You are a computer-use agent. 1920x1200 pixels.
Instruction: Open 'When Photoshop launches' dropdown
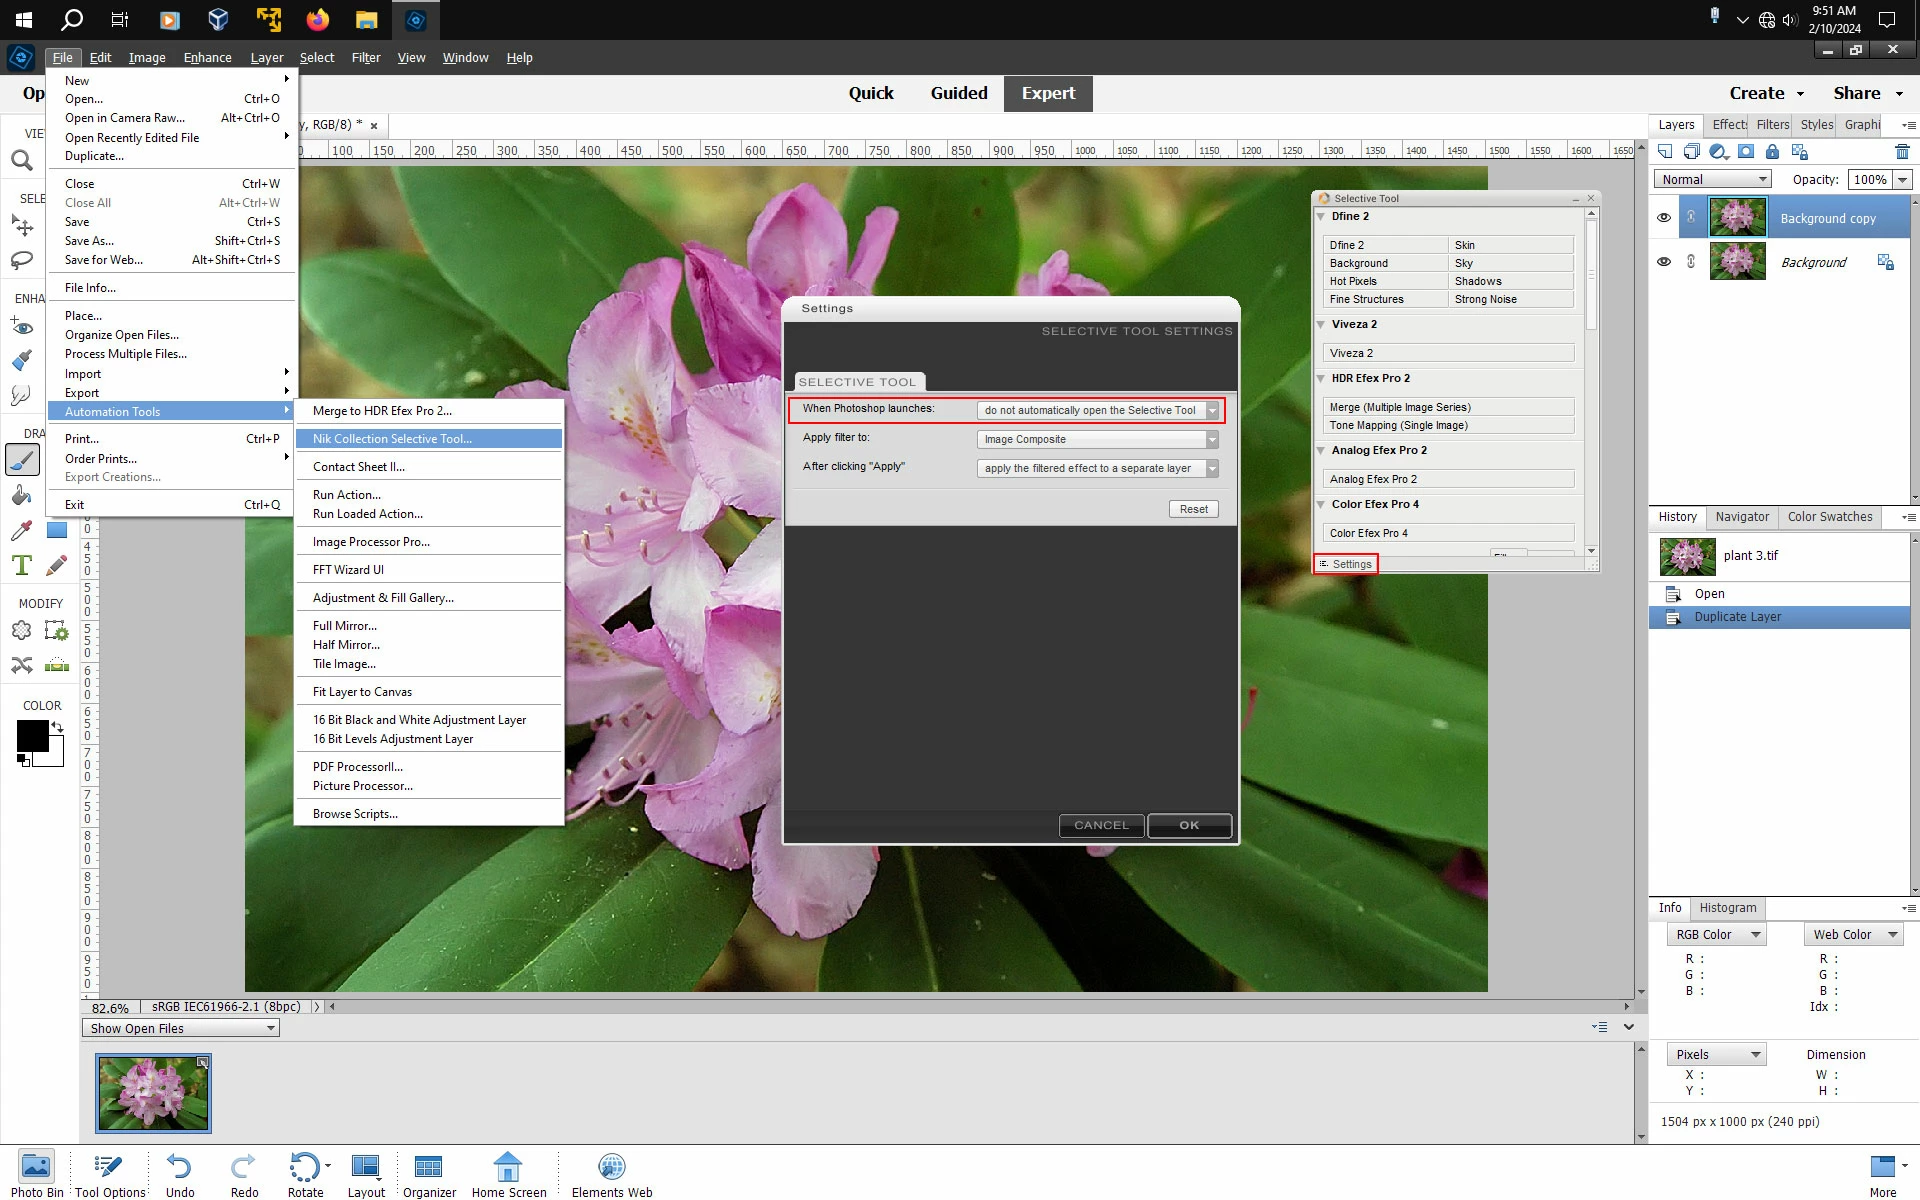(x=1212, y=410)
